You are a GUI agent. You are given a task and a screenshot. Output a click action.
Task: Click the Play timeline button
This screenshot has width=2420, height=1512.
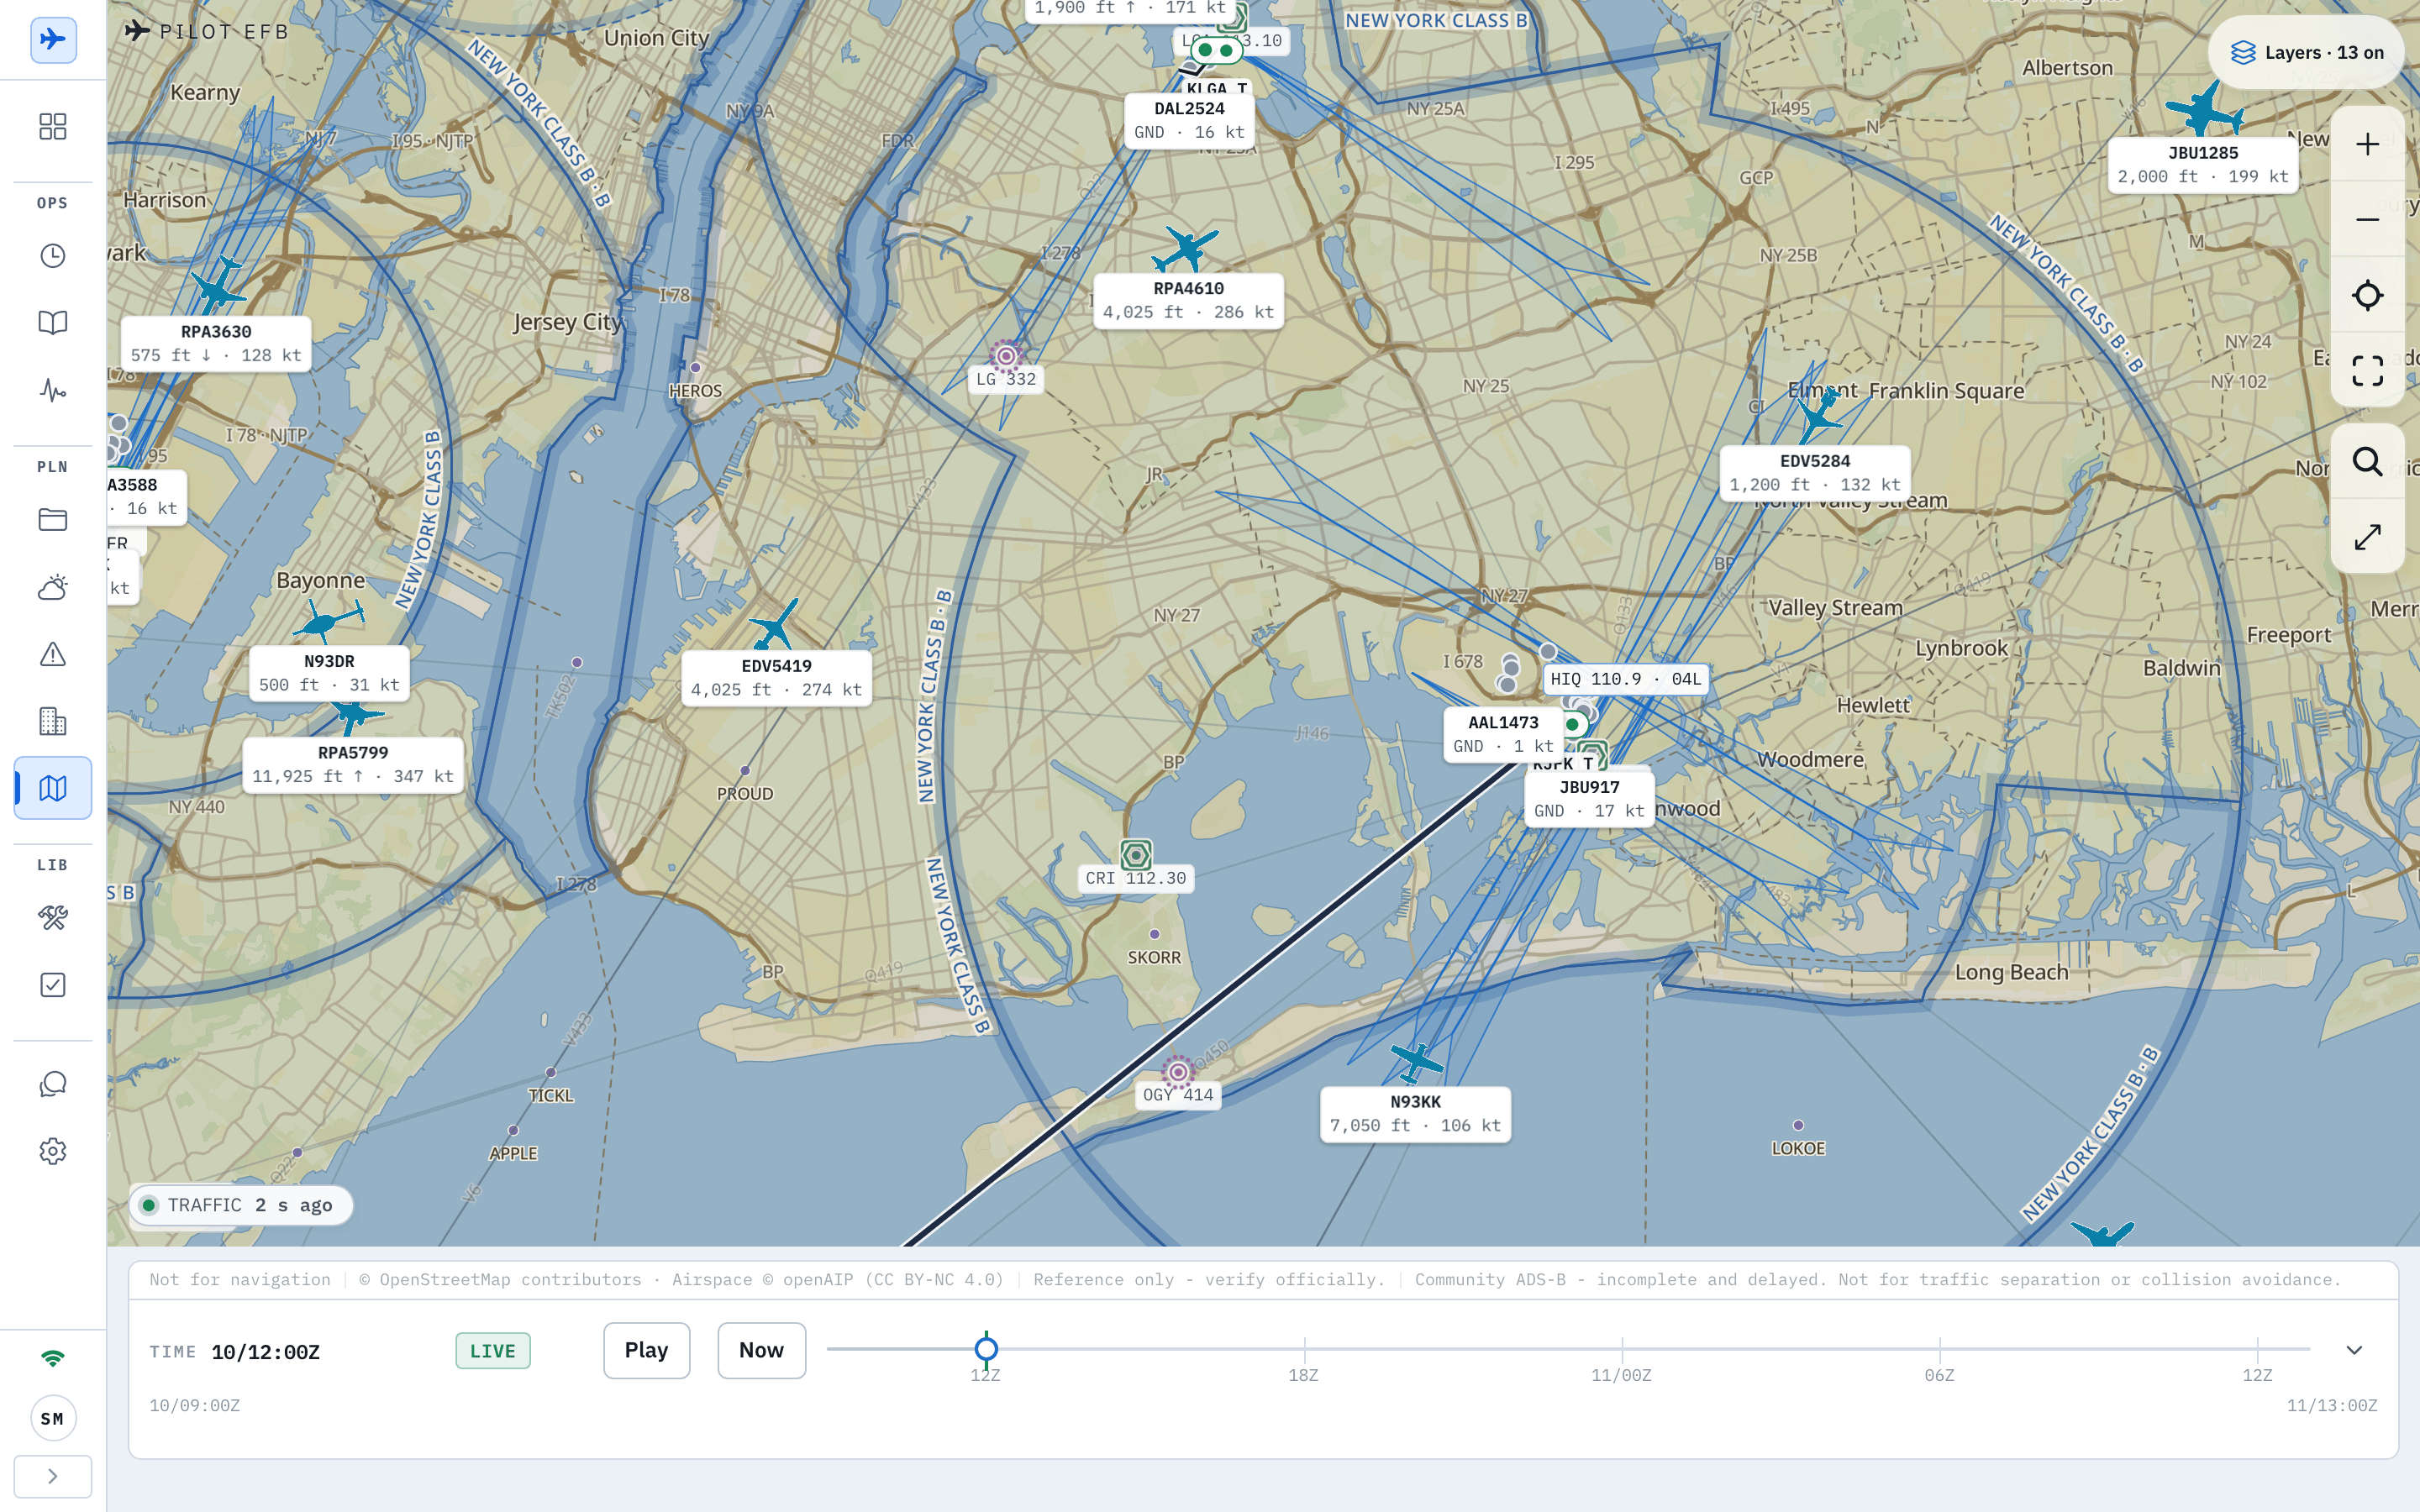tap(646, 1350)
